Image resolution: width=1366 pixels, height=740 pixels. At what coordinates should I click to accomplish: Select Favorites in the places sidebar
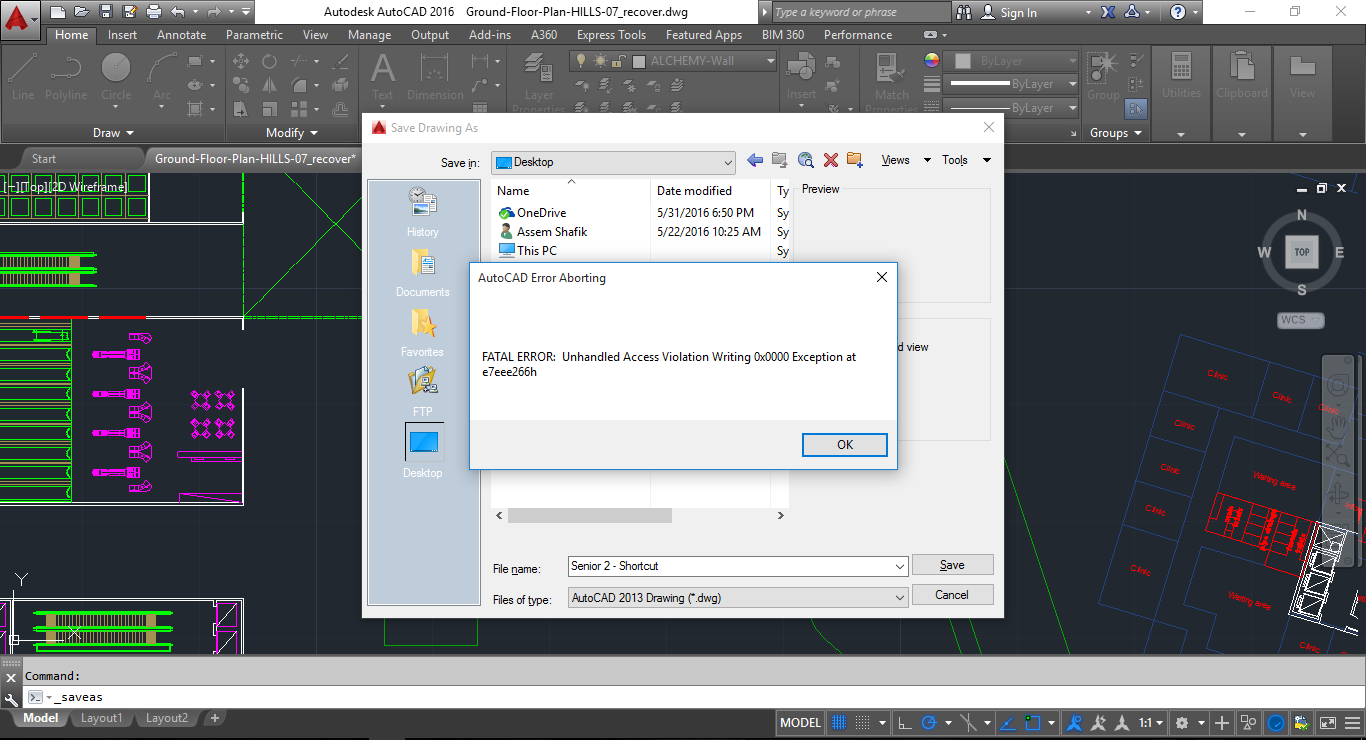click(422, 332)
